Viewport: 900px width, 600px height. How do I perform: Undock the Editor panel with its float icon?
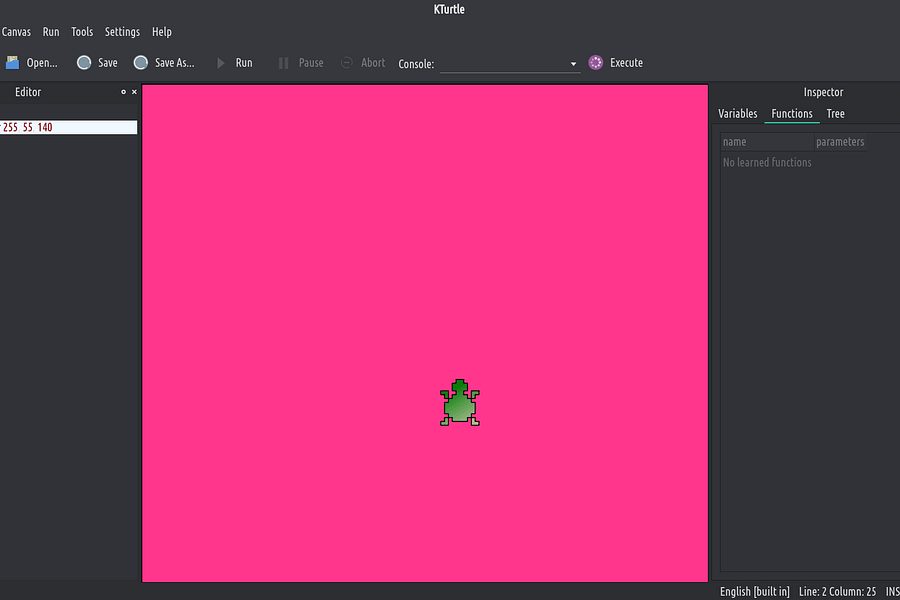coord(122,92)
